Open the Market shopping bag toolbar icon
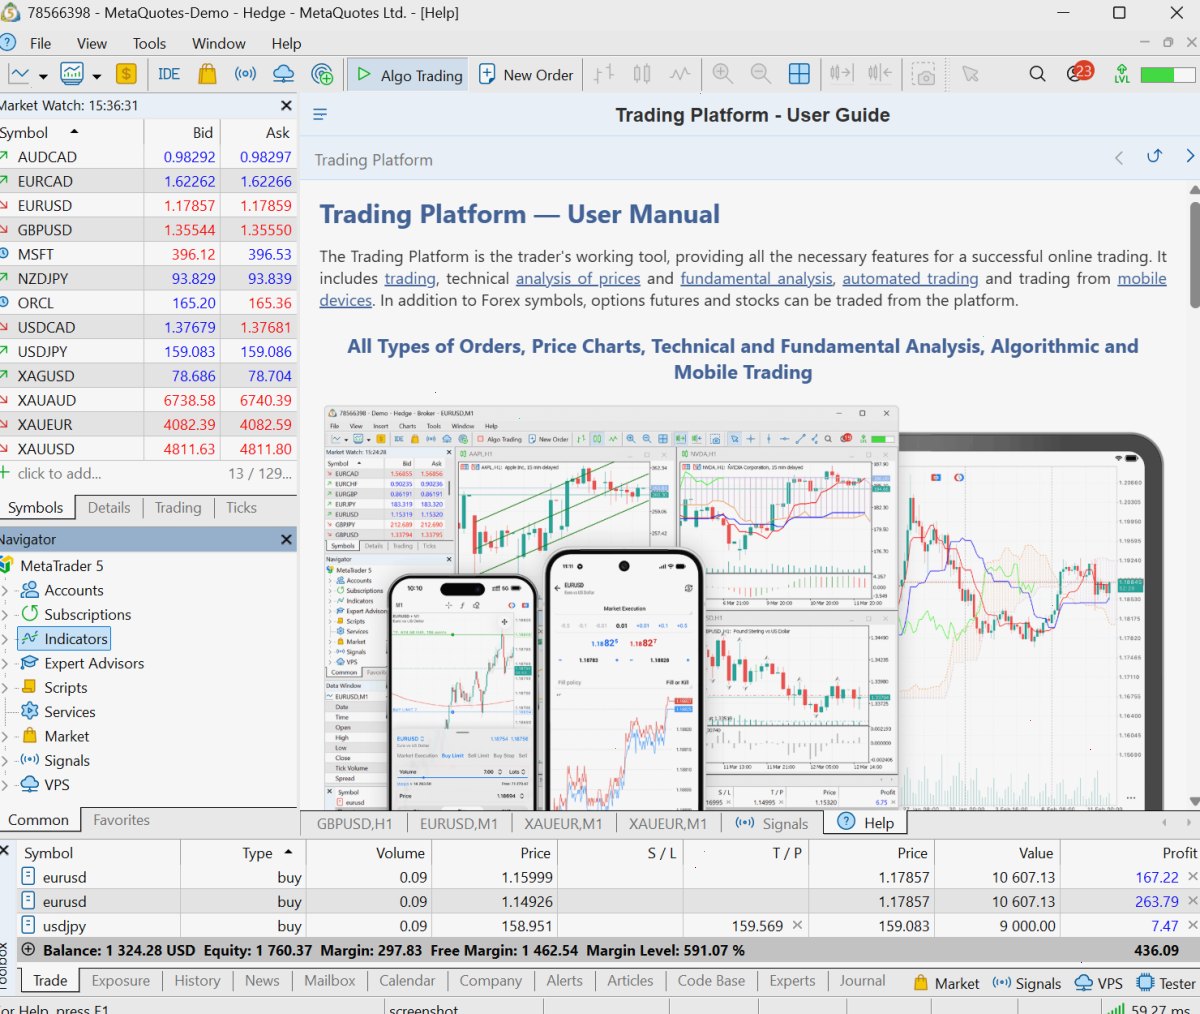 click(x=207, y=74)
